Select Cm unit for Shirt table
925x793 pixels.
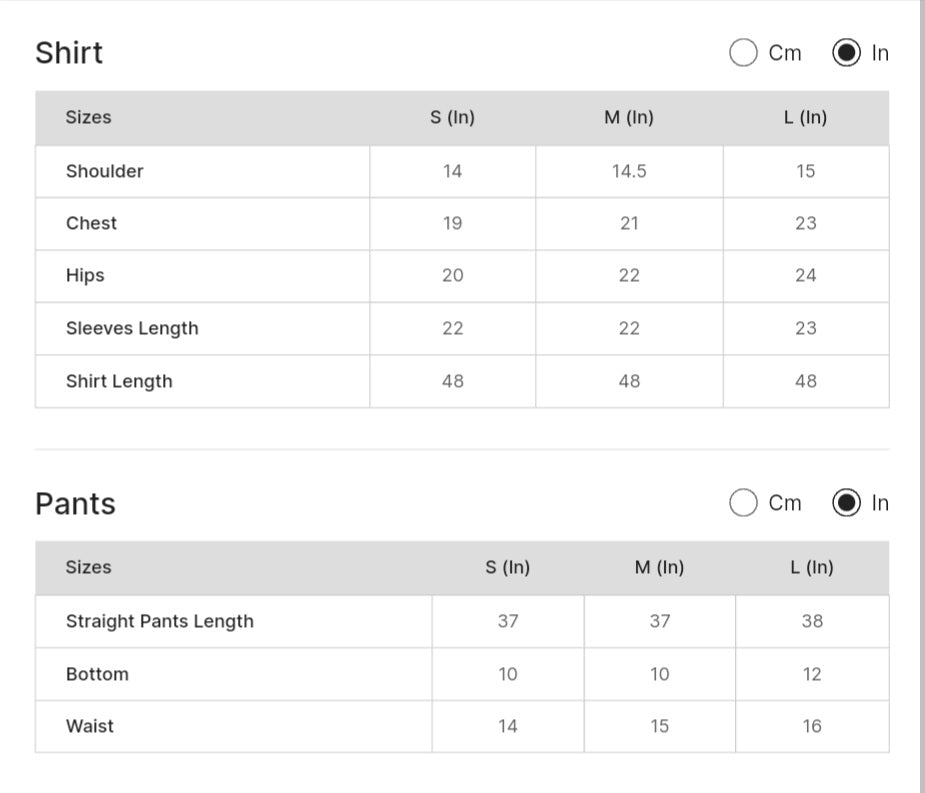pyautogui.click(x=743, y=53)
